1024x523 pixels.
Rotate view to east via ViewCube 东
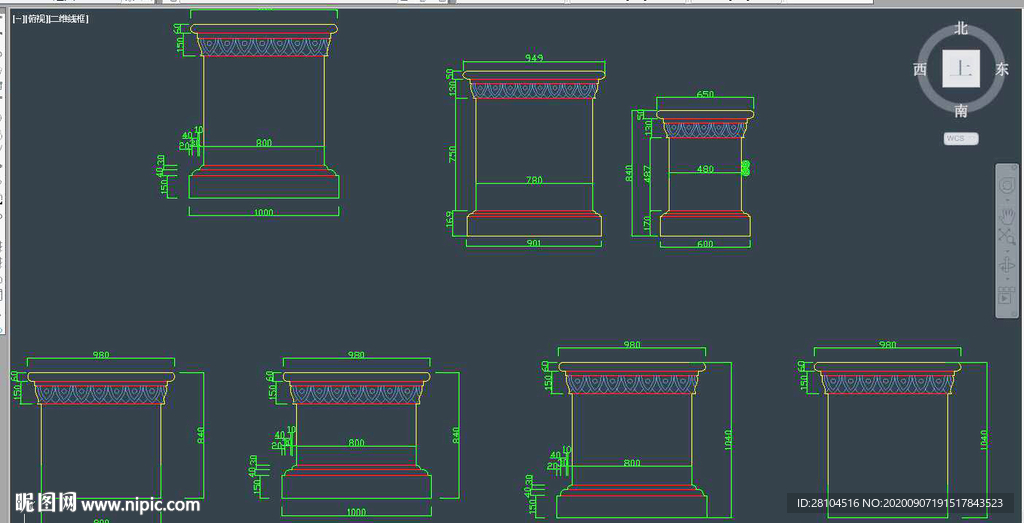(x=1002, y=69)
